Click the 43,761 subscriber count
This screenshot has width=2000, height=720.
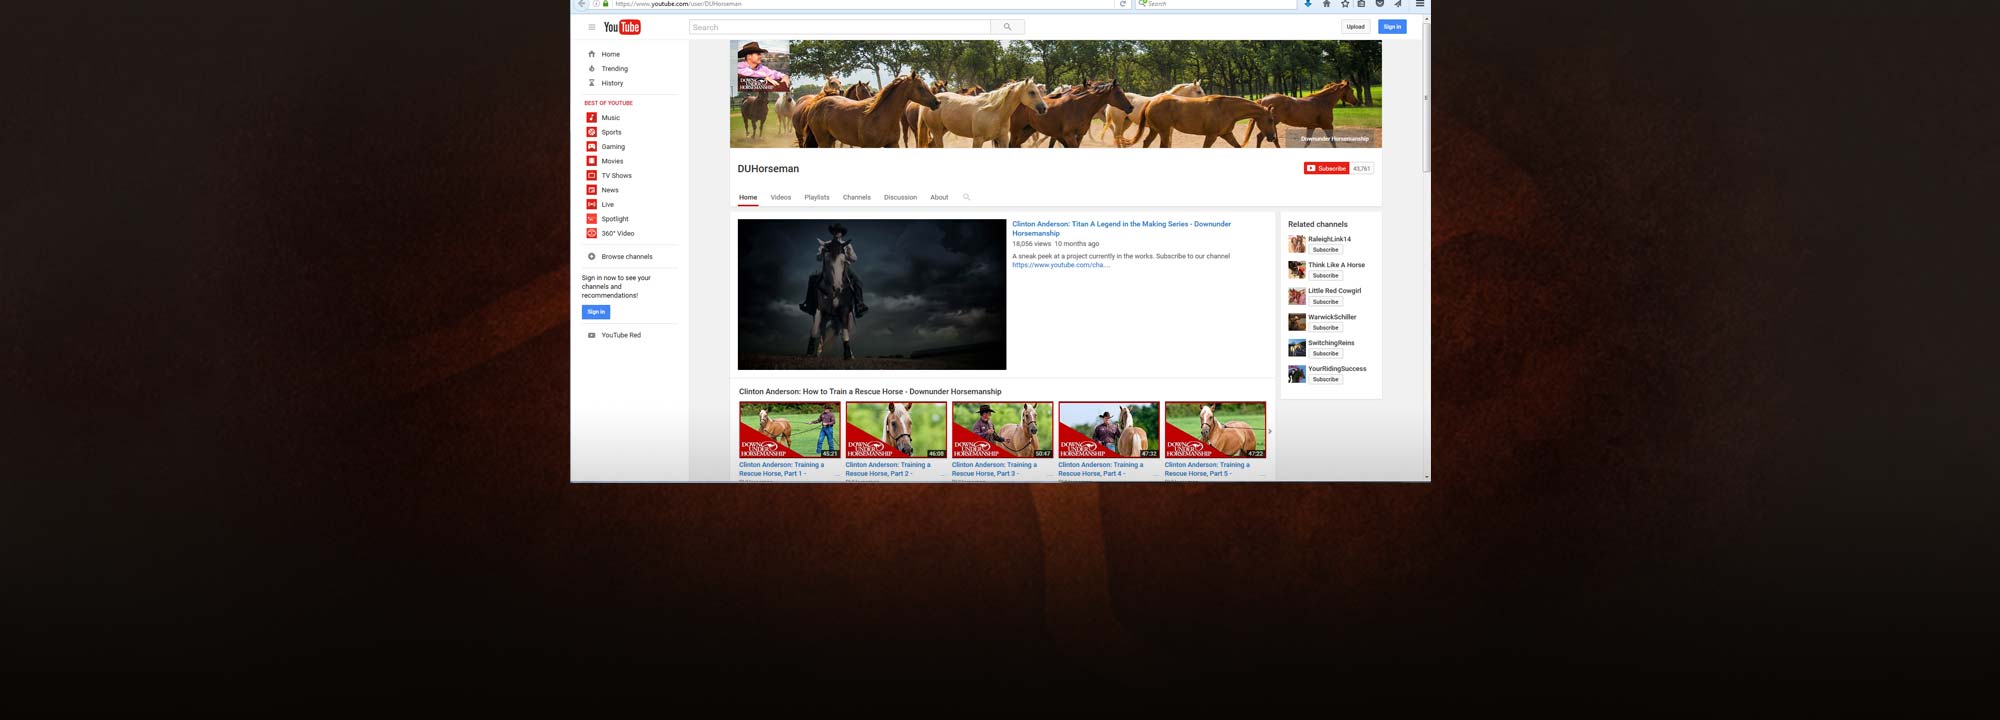point(1362,168)
